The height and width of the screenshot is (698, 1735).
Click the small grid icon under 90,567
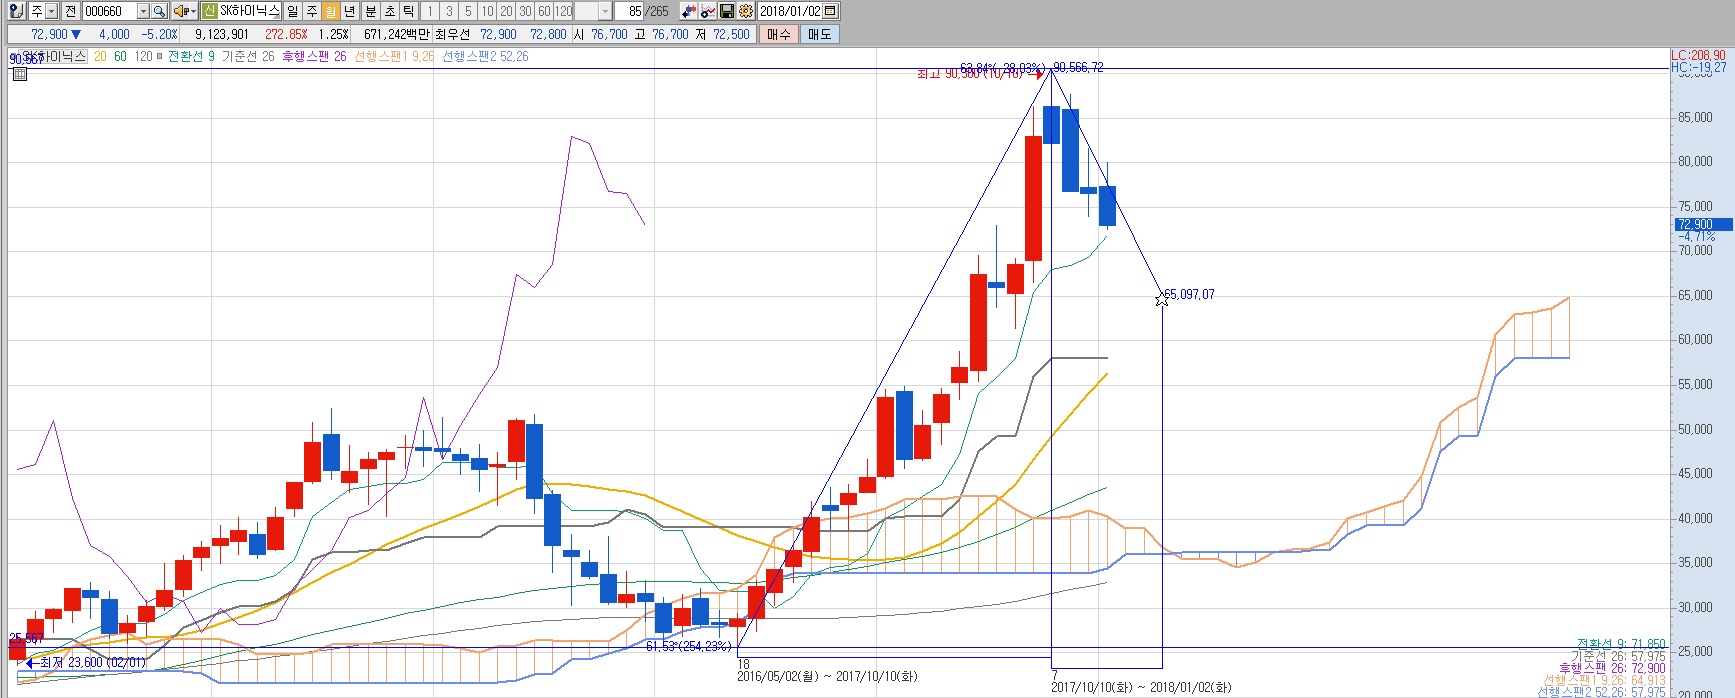(19, 74)
